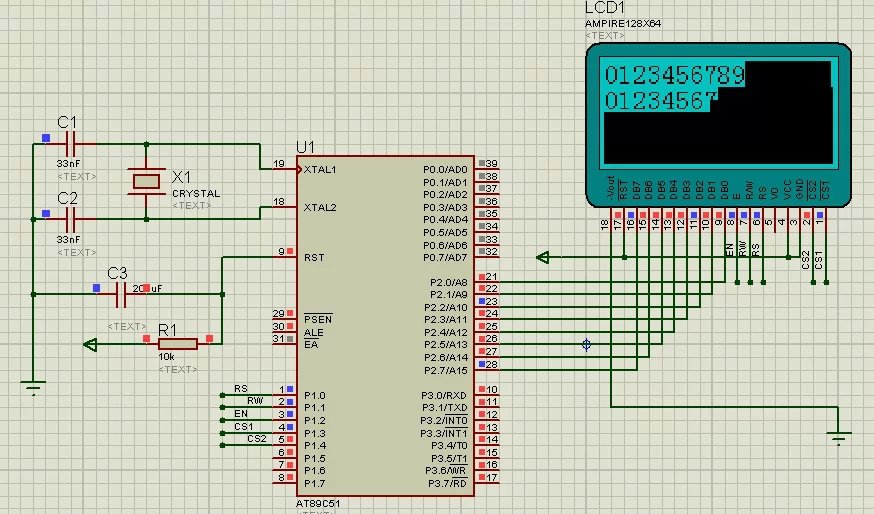Select the RS terminal label at P1.0
Viewport: 874px width, 514px height.
click(240, 388)
